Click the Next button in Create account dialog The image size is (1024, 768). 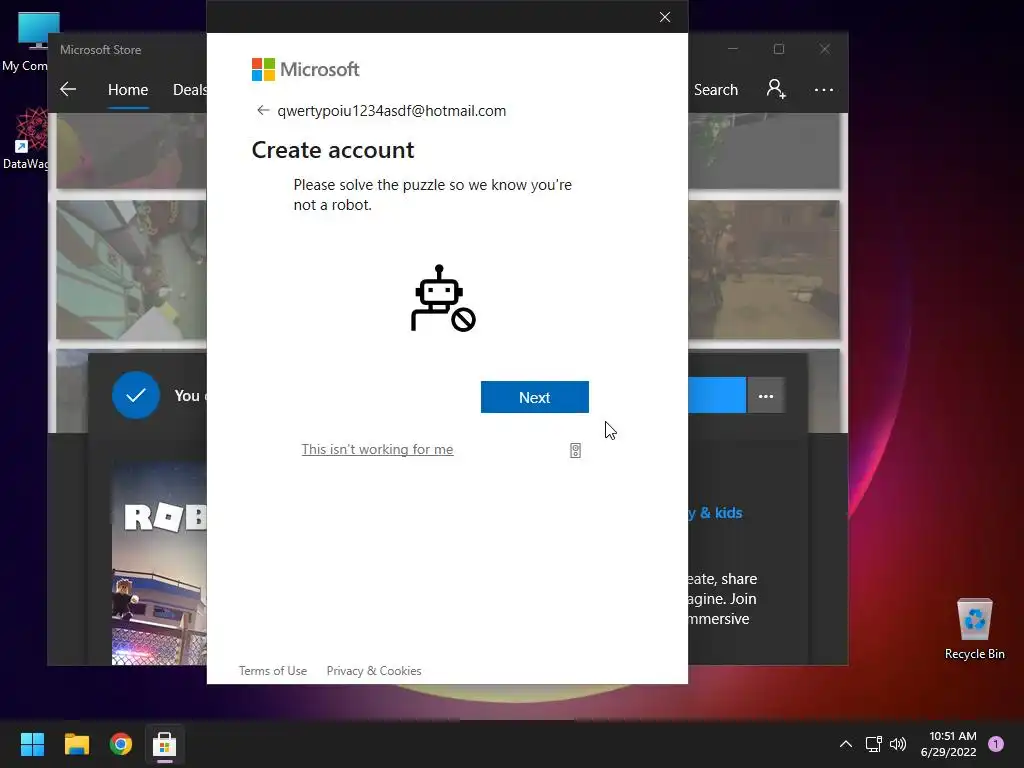(534, 397)
